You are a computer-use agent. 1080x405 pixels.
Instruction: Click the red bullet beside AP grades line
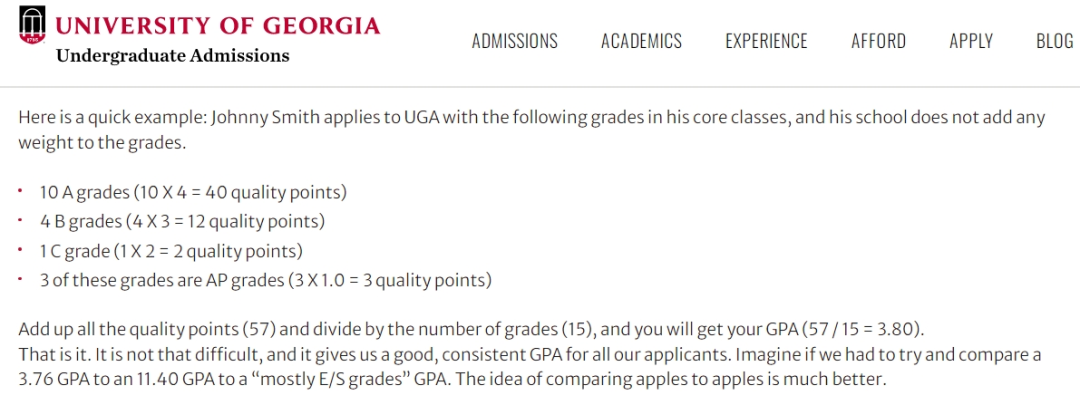pyautogui.click(x=21, y=278)
